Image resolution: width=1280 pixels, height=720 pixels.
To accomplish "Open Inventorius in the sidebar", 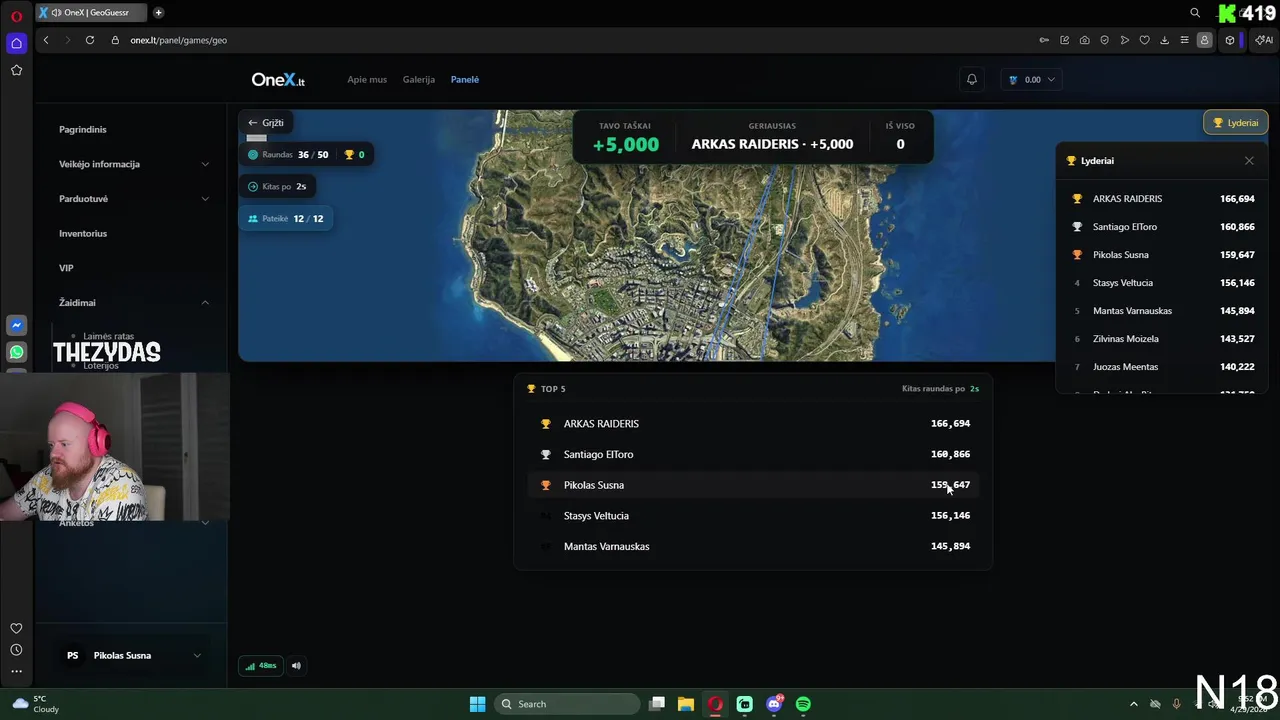I will click(83, 233).
